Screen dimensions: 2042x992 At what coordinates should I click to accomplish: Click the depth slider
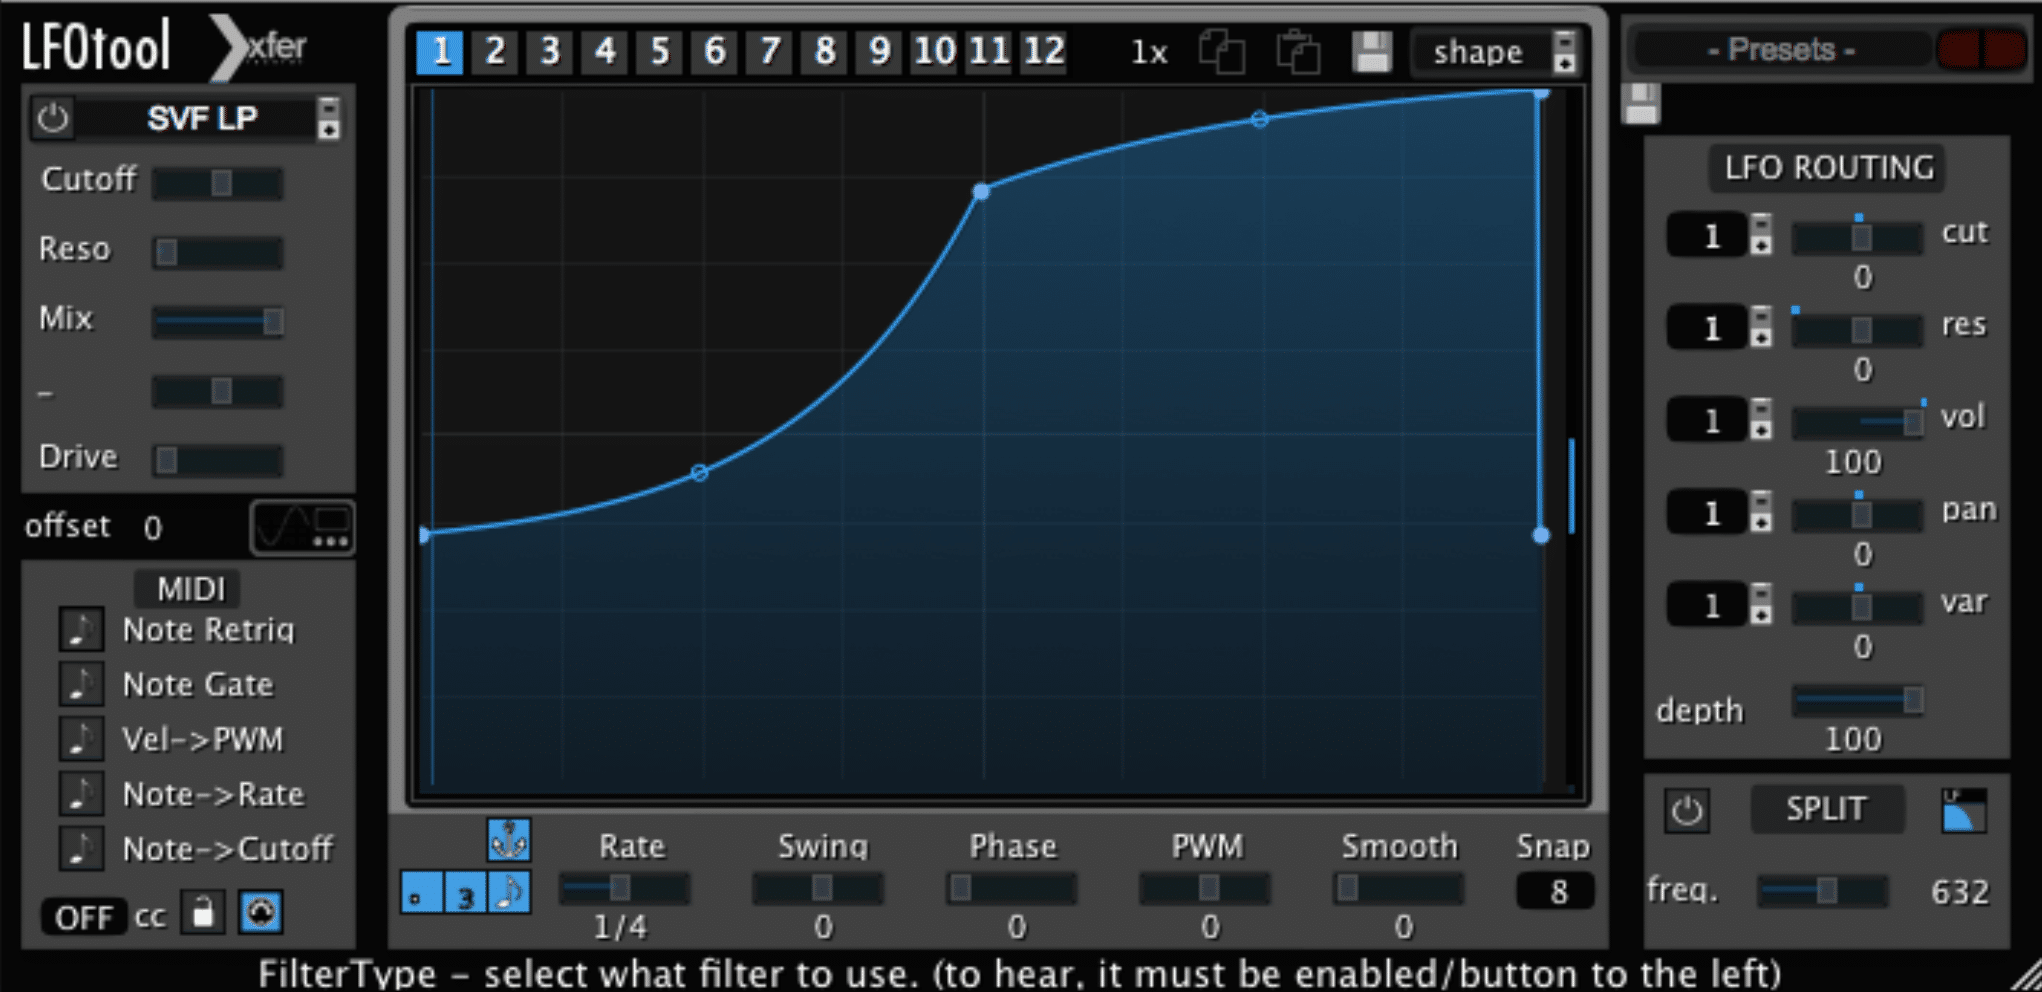pos(1857,700)
